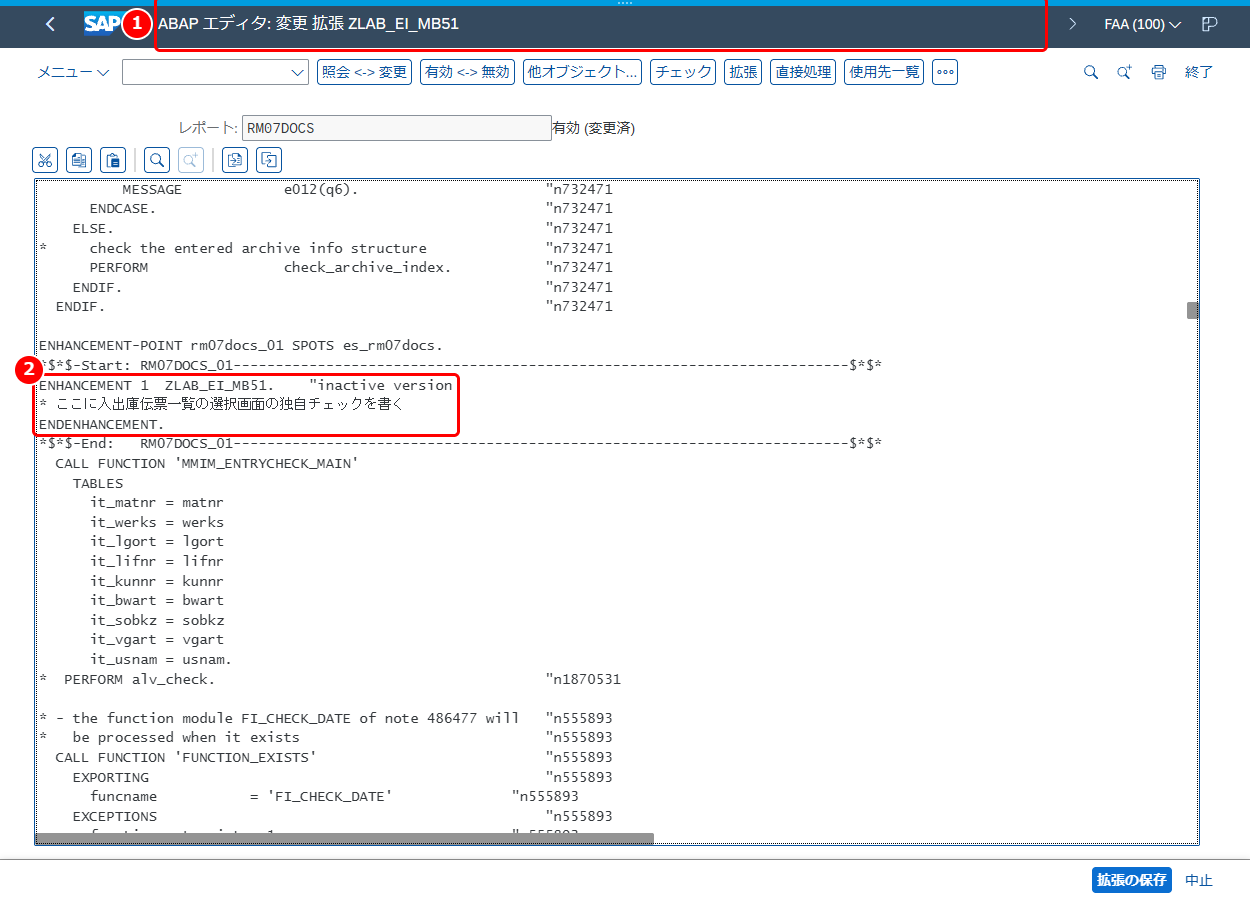
Task: Click the it_bwart = bwart line
Action: [157, 601]
